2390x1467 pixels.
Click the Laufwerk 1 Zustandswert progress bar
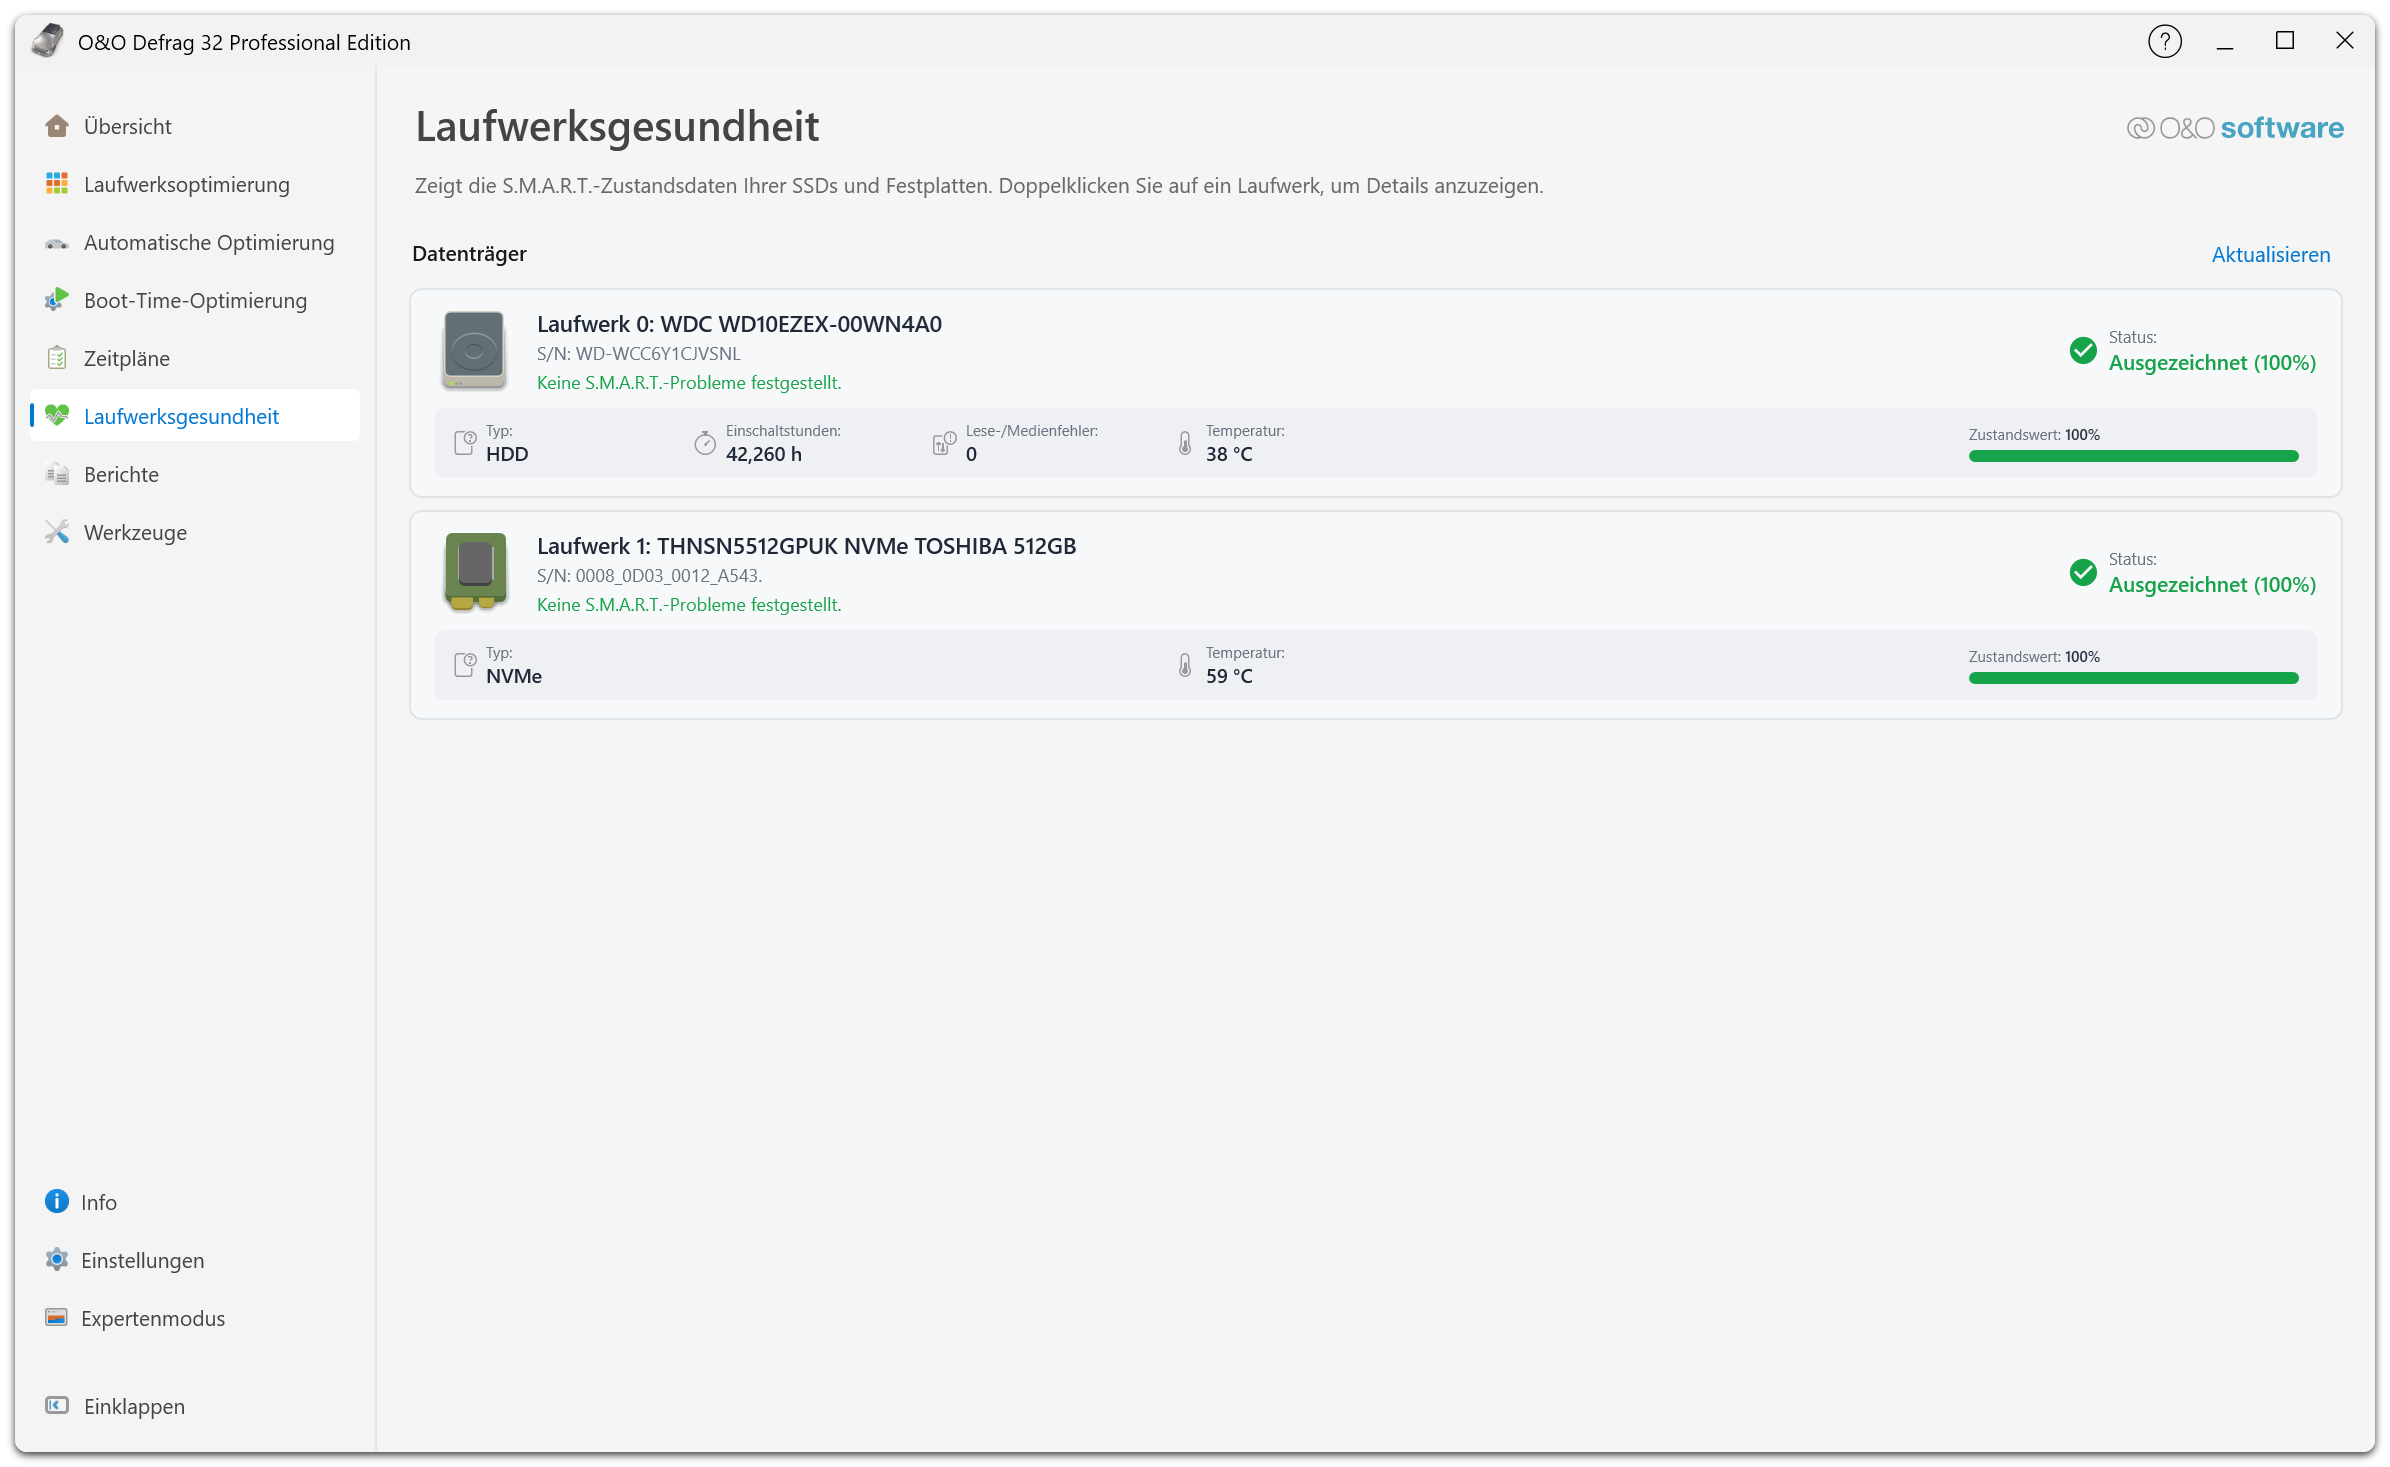coord(2133,678)
